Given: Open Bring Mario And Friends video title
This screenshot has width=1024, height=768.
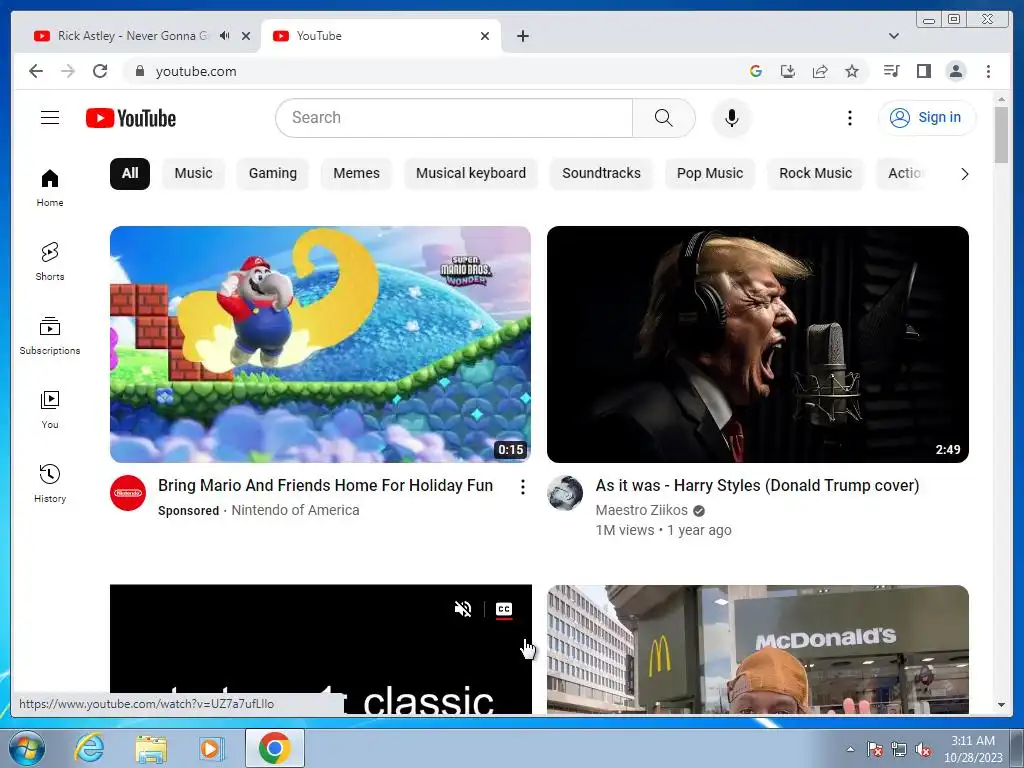Looking at the screenshot, I should pos(325,486).
